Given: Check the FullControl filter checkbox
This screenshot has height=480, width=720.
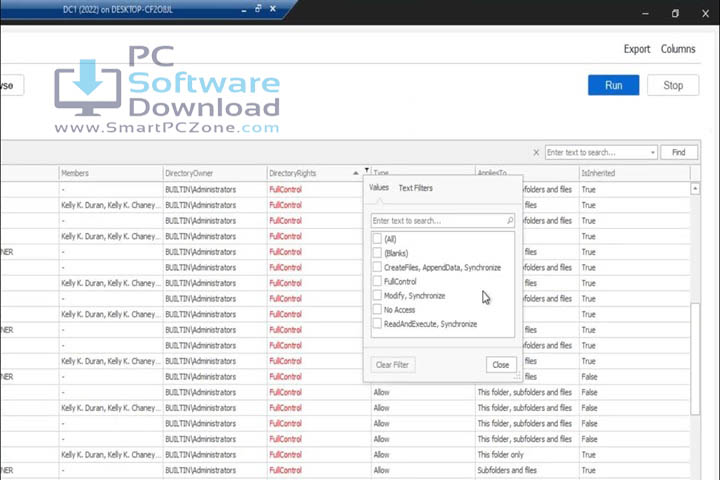Looking at the screenshot, I should pyautogui.click(x=377, y=282).
